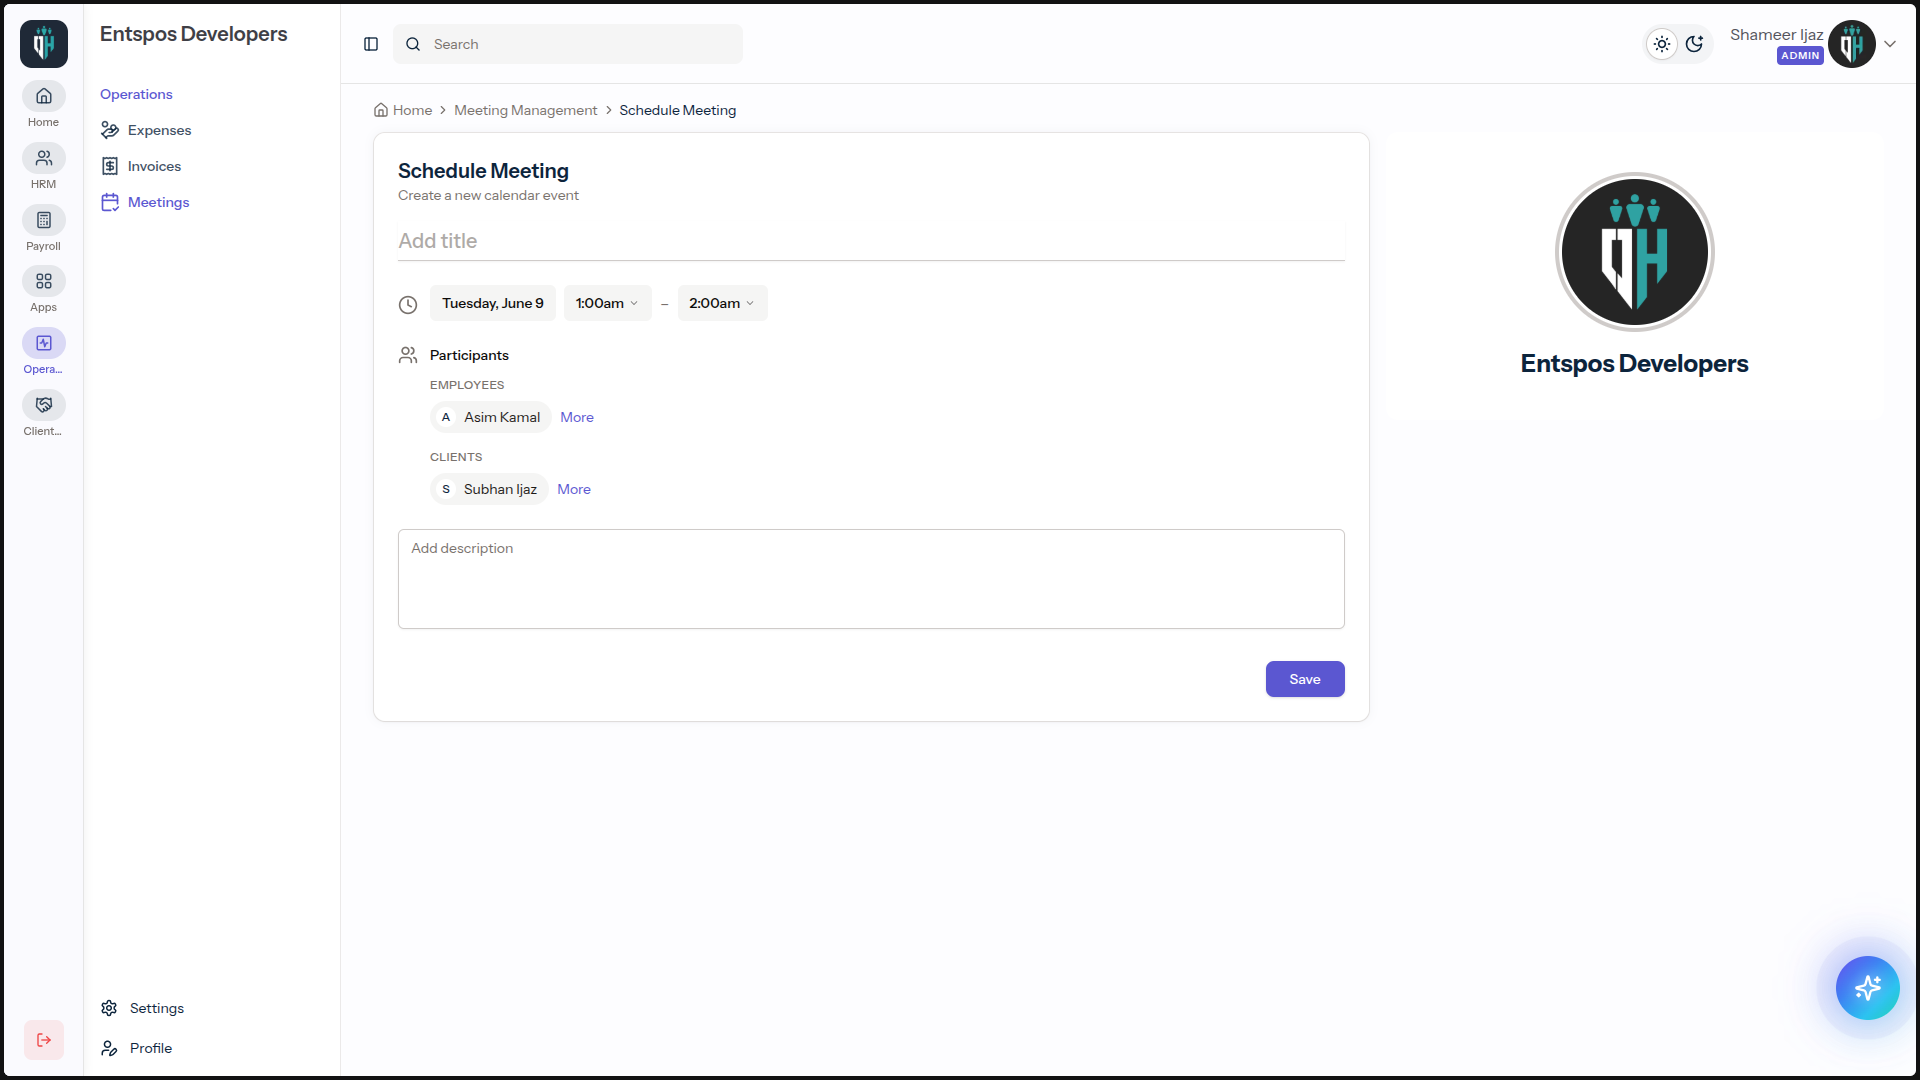Open the Payroll module icon

click(44, 220)
